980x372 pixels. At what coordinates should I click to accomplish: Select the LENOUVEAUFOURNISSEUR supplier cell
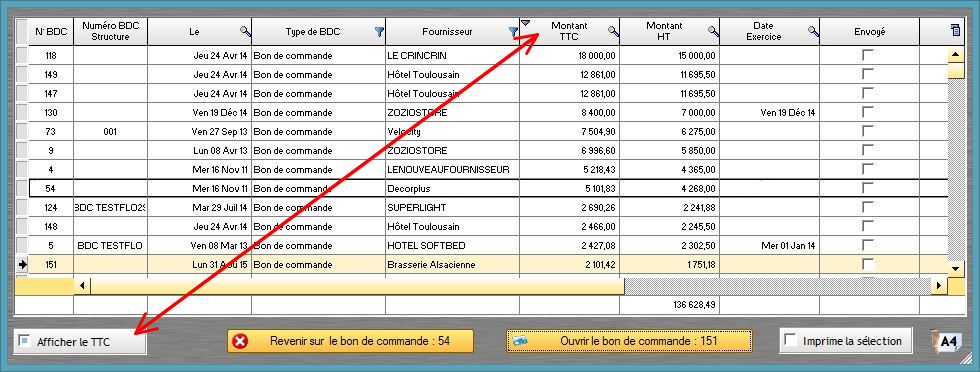452,169
